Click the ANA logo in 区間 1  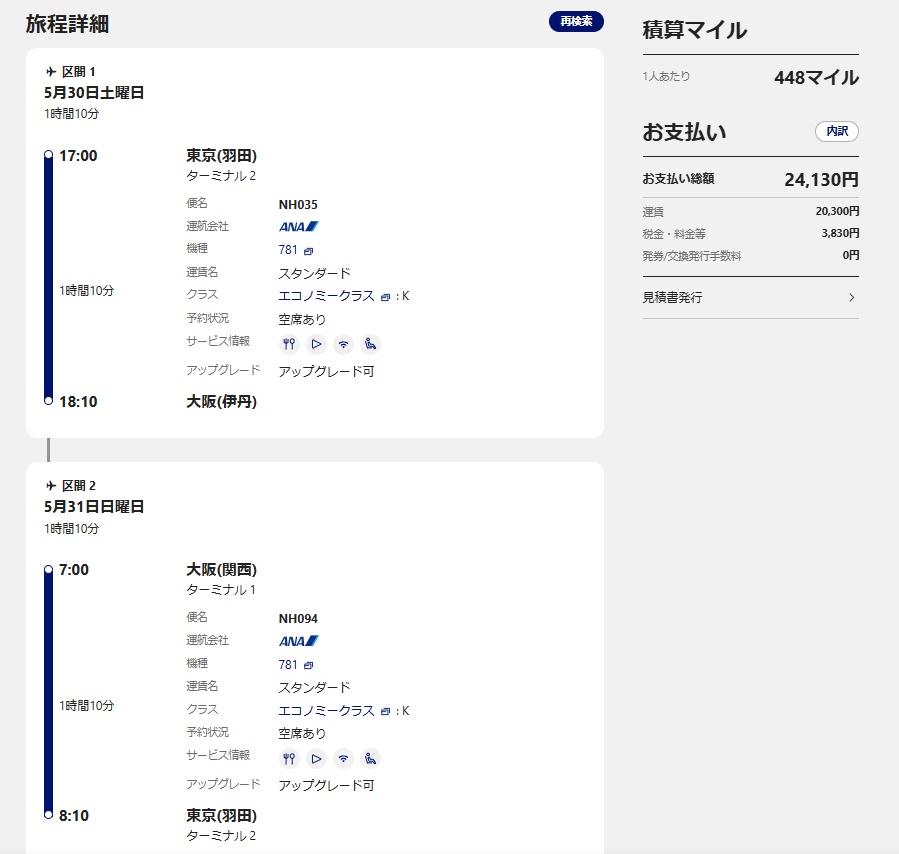coord(298,227)
